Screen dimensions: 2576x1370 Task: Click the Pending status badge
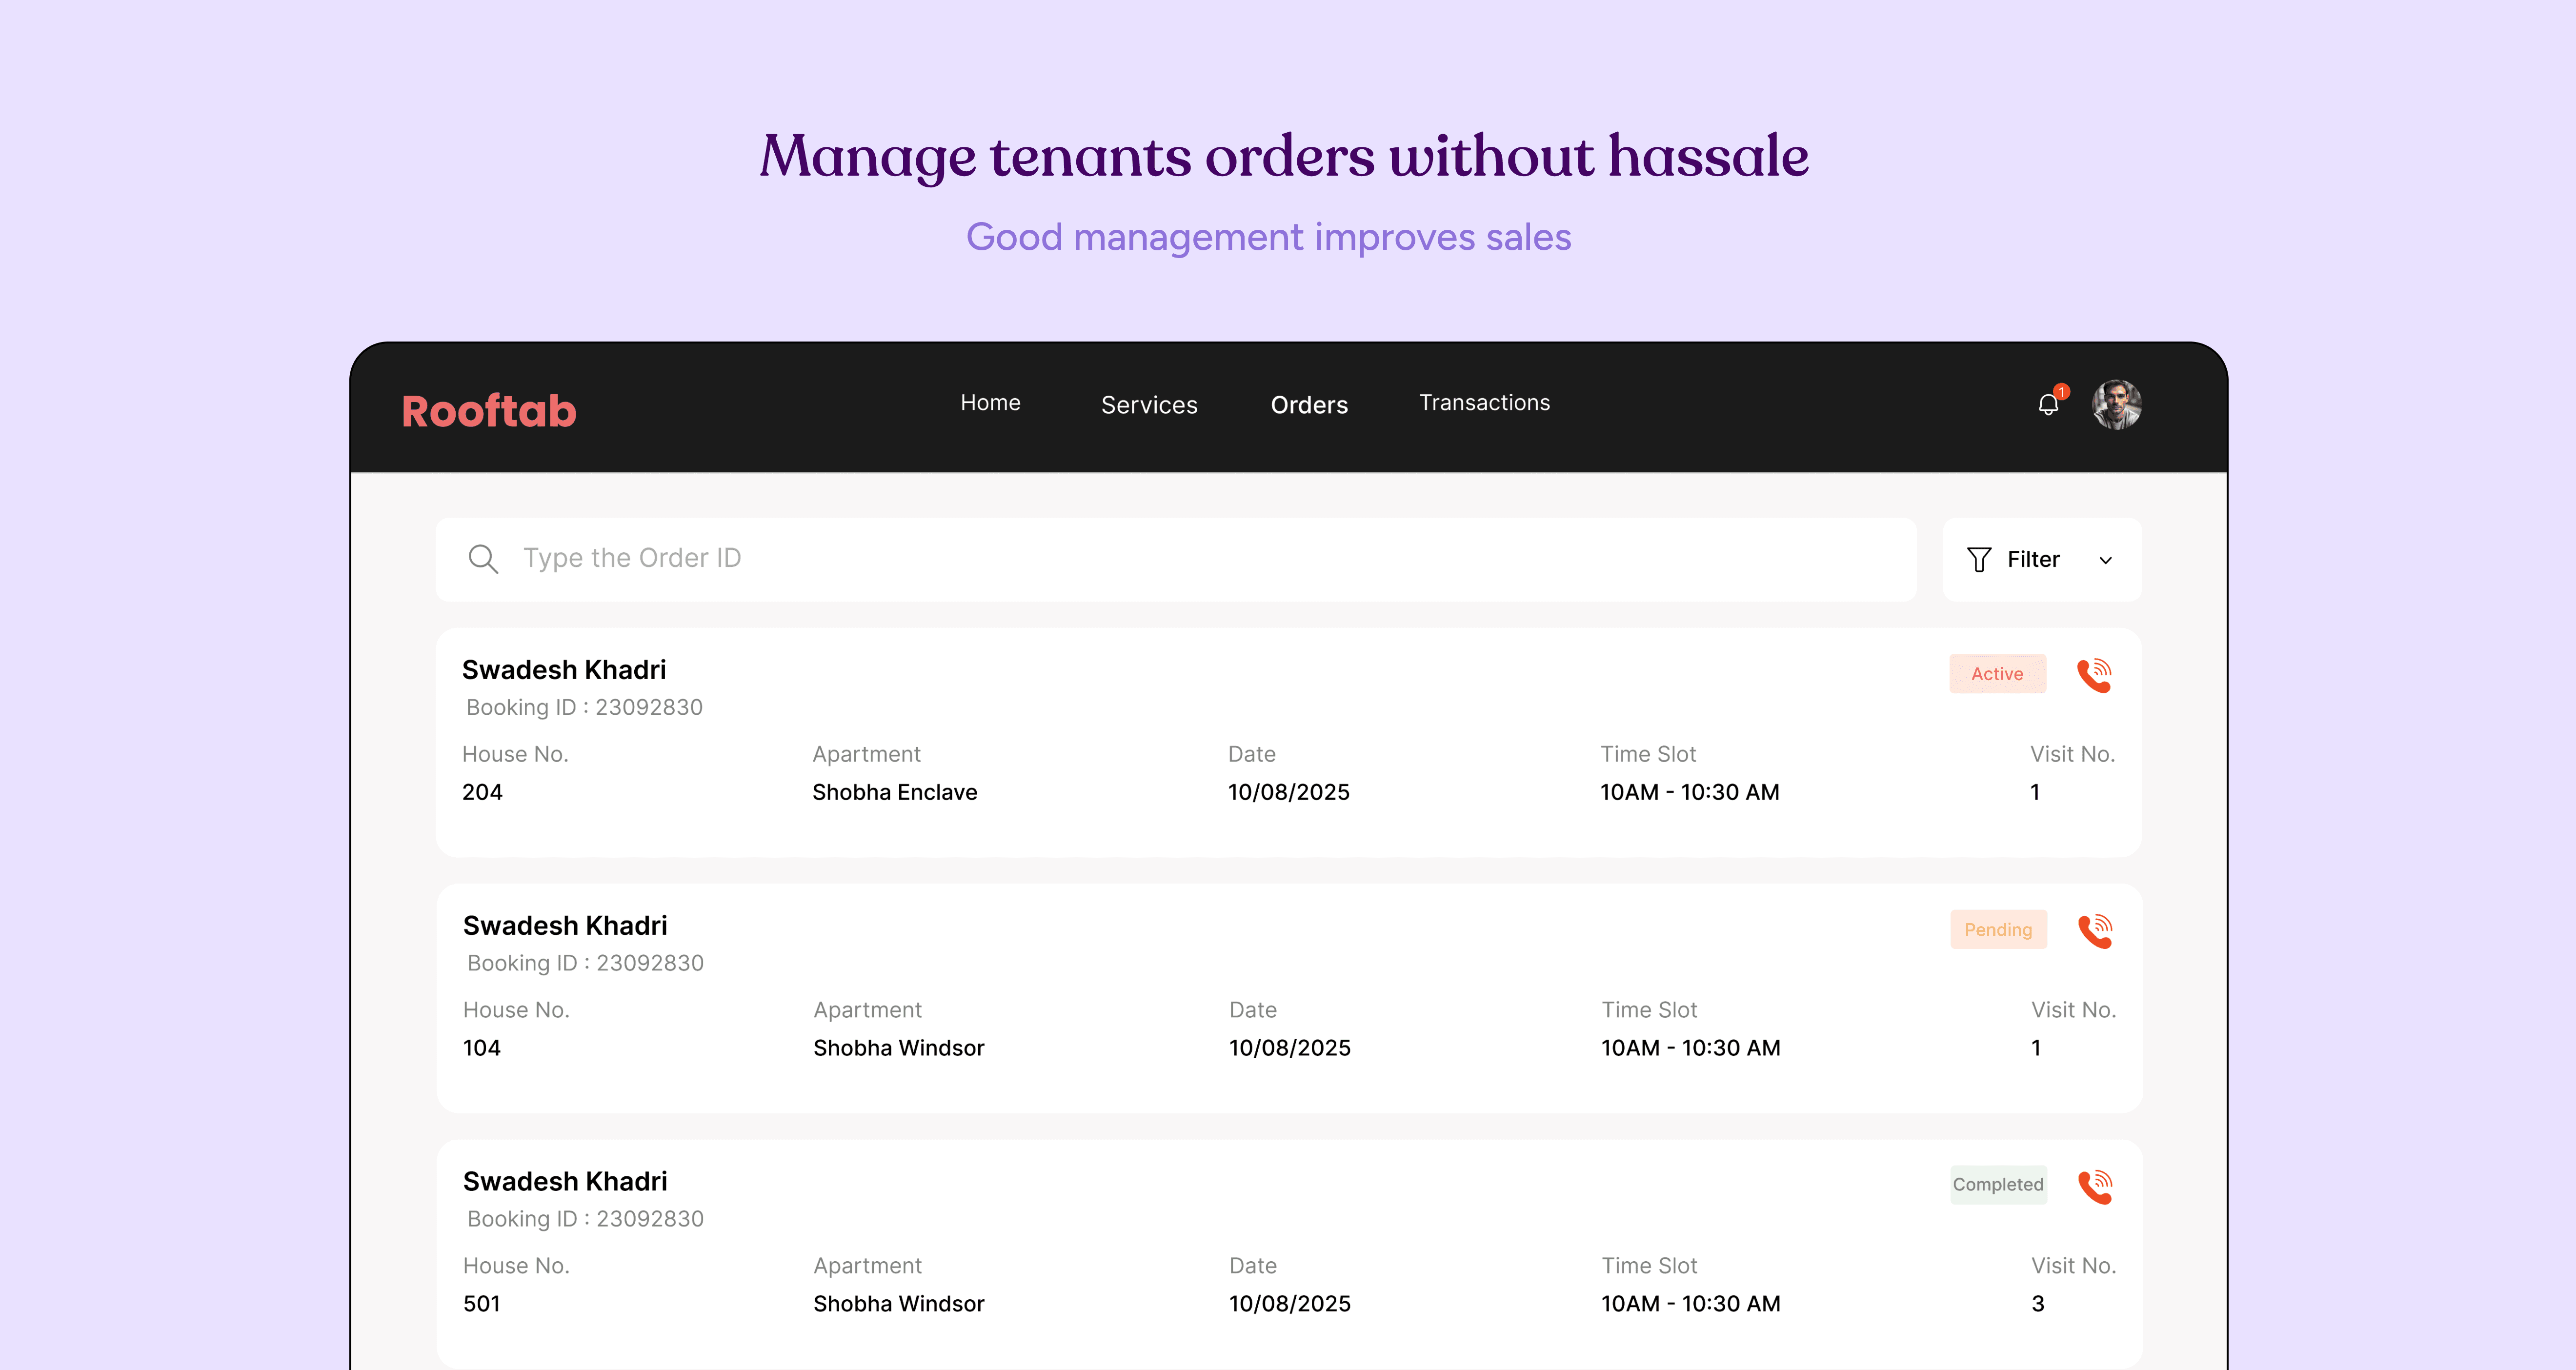(x=1998, y=930)
